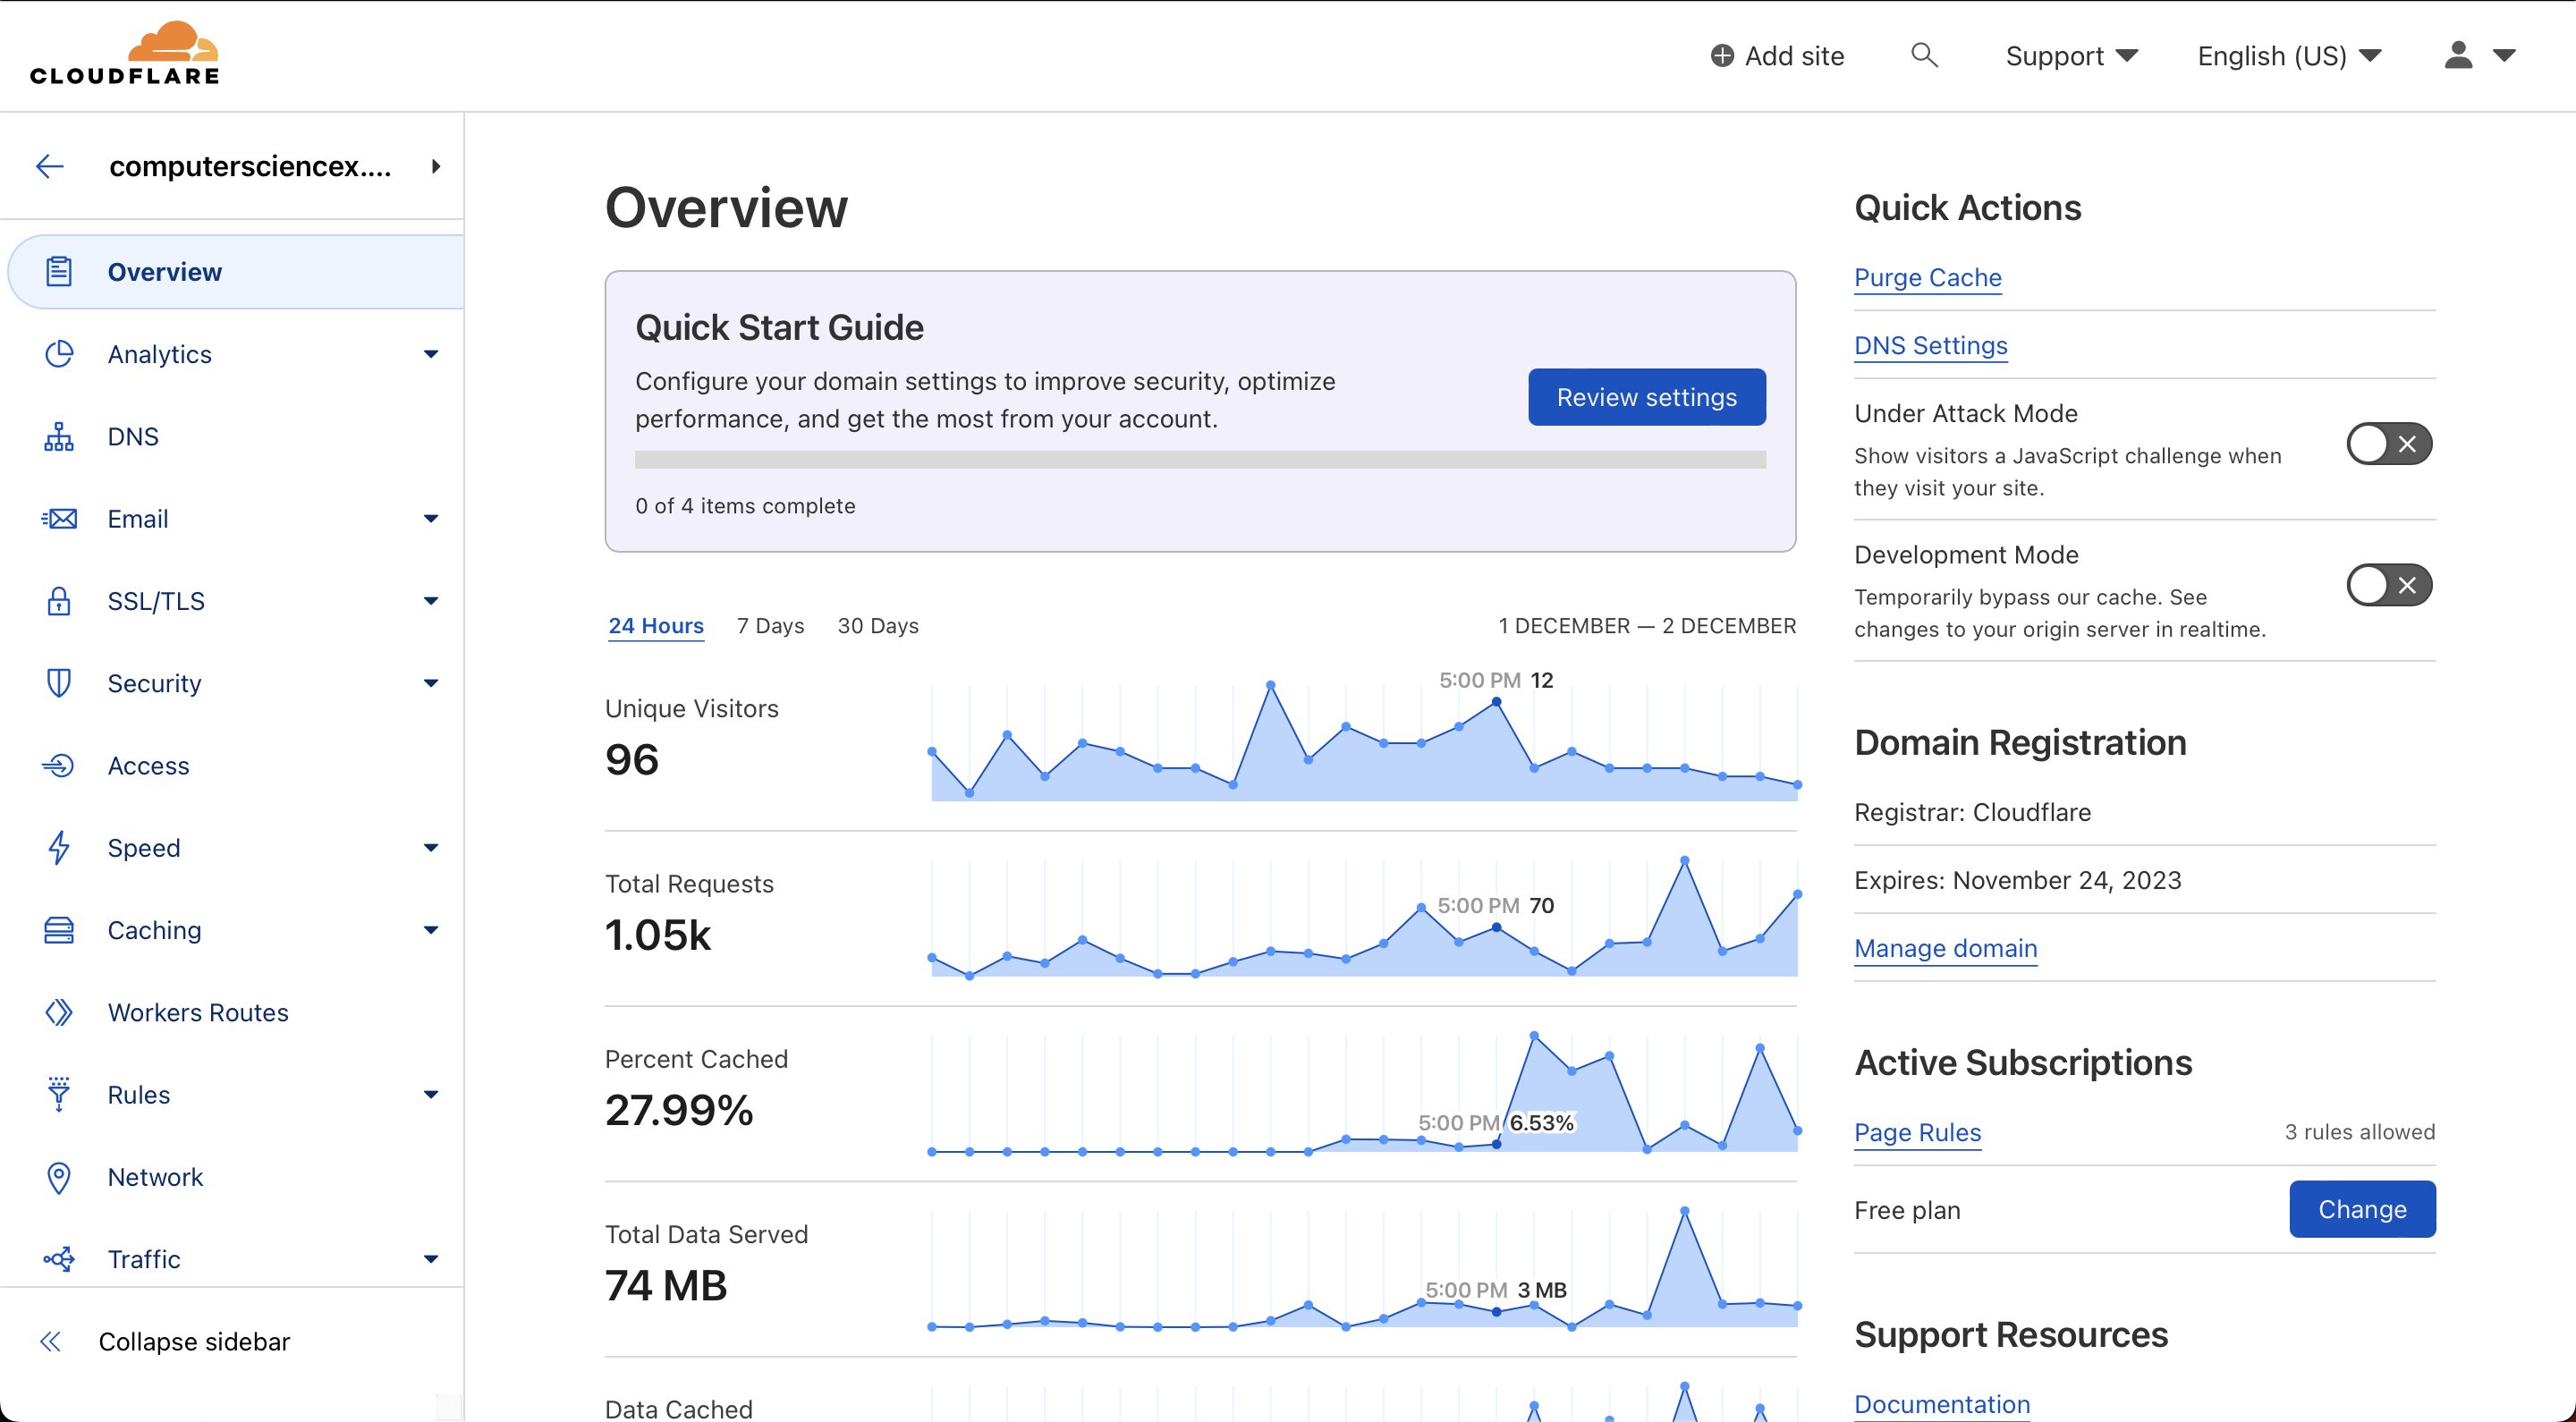Expand the computersciencex domain switcher arrow
This screenshot has width=2576, height=1422.
click(x=436, y=166)
